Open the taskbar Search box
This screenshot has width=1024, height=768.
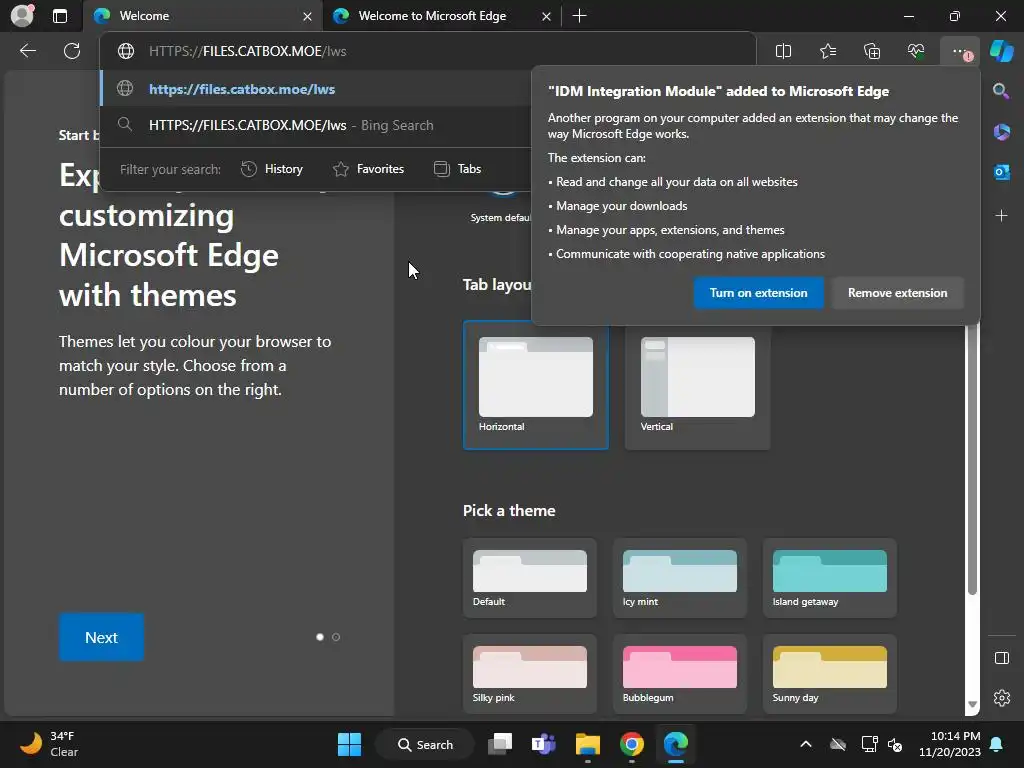click(425, 744)
